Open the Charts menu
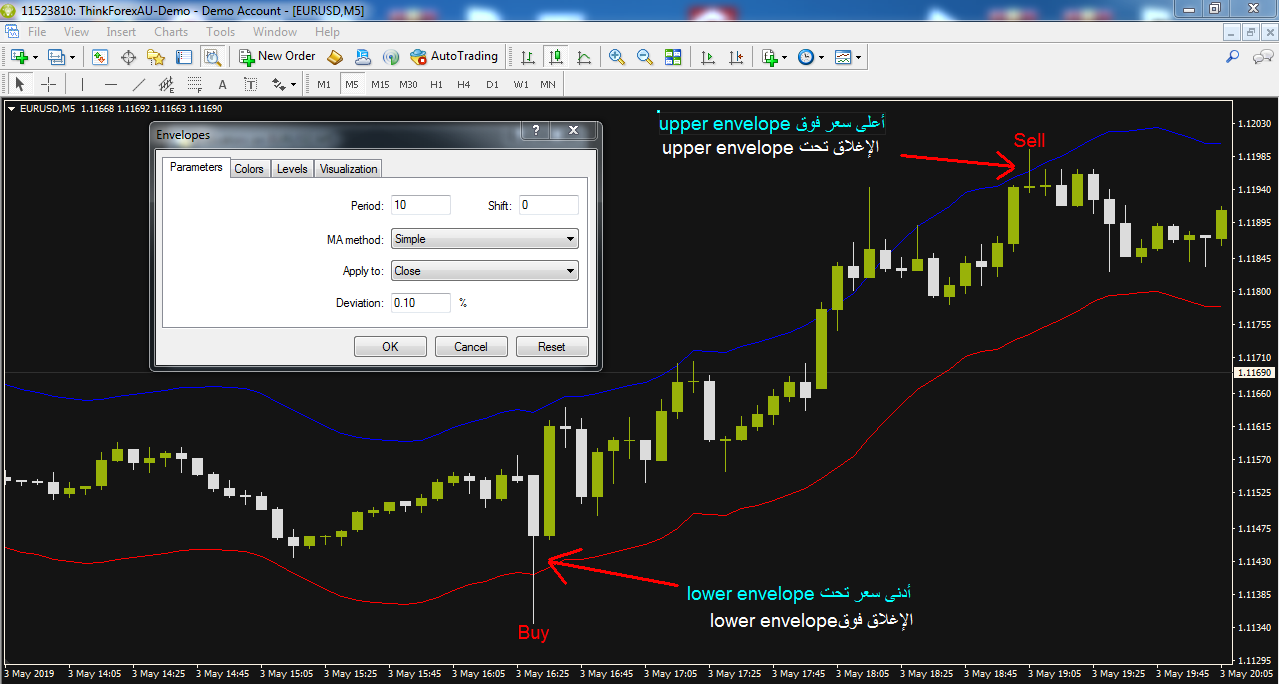 (x=171, y=32)
